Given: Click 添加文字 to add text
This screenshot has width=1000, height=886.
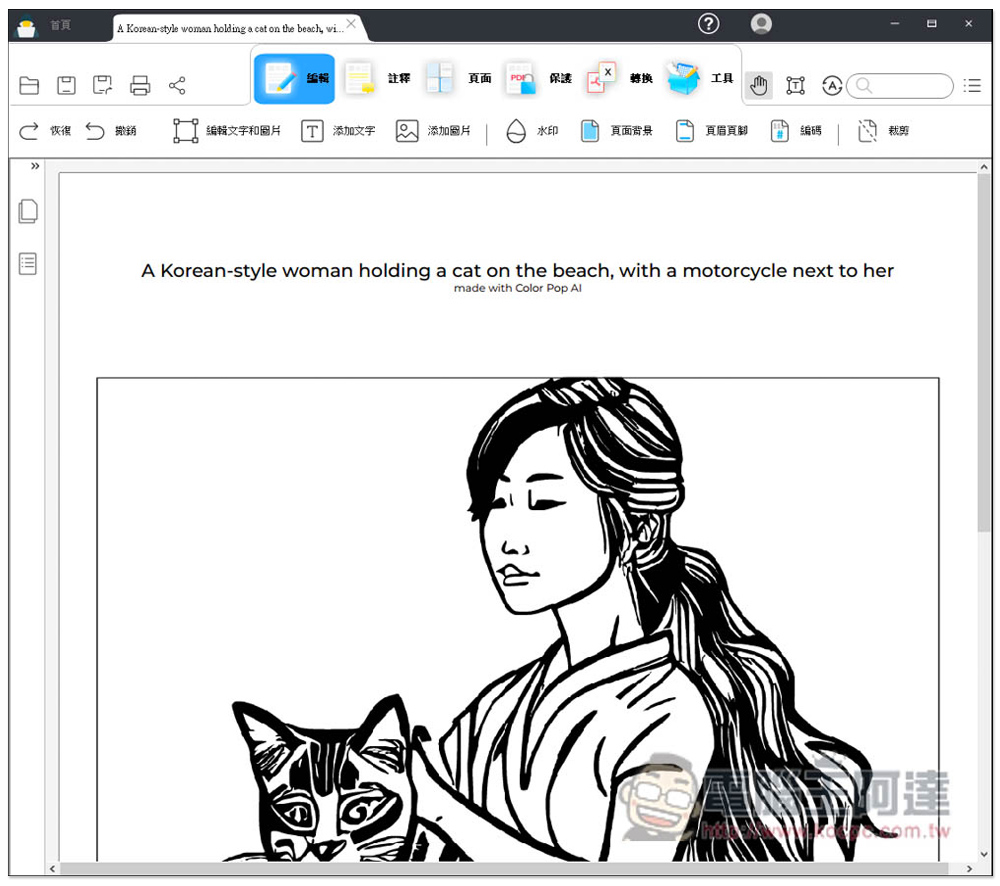Looking at the screenshot, I should (338, 131).
